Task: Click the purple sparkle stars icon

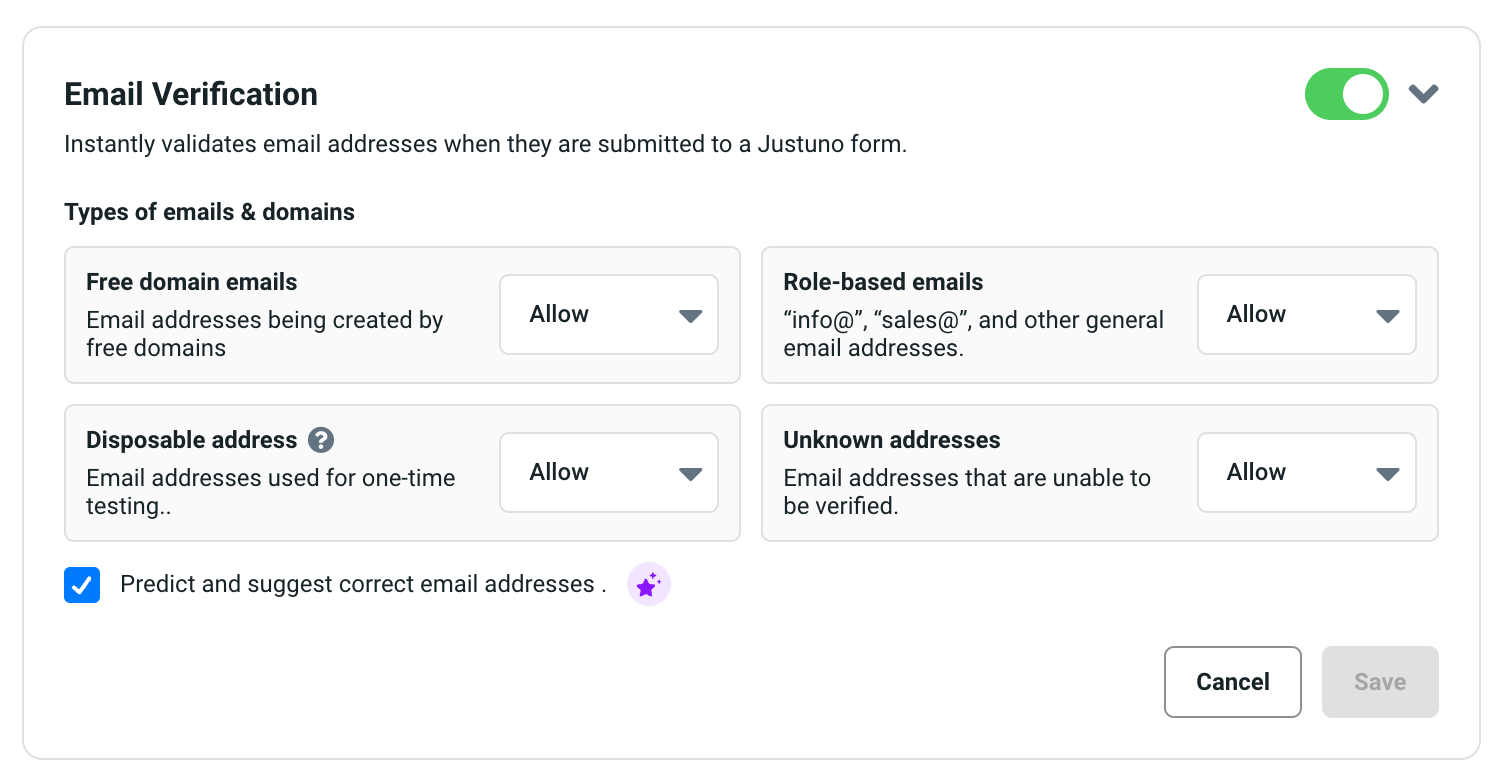Action: coord(648,585)
